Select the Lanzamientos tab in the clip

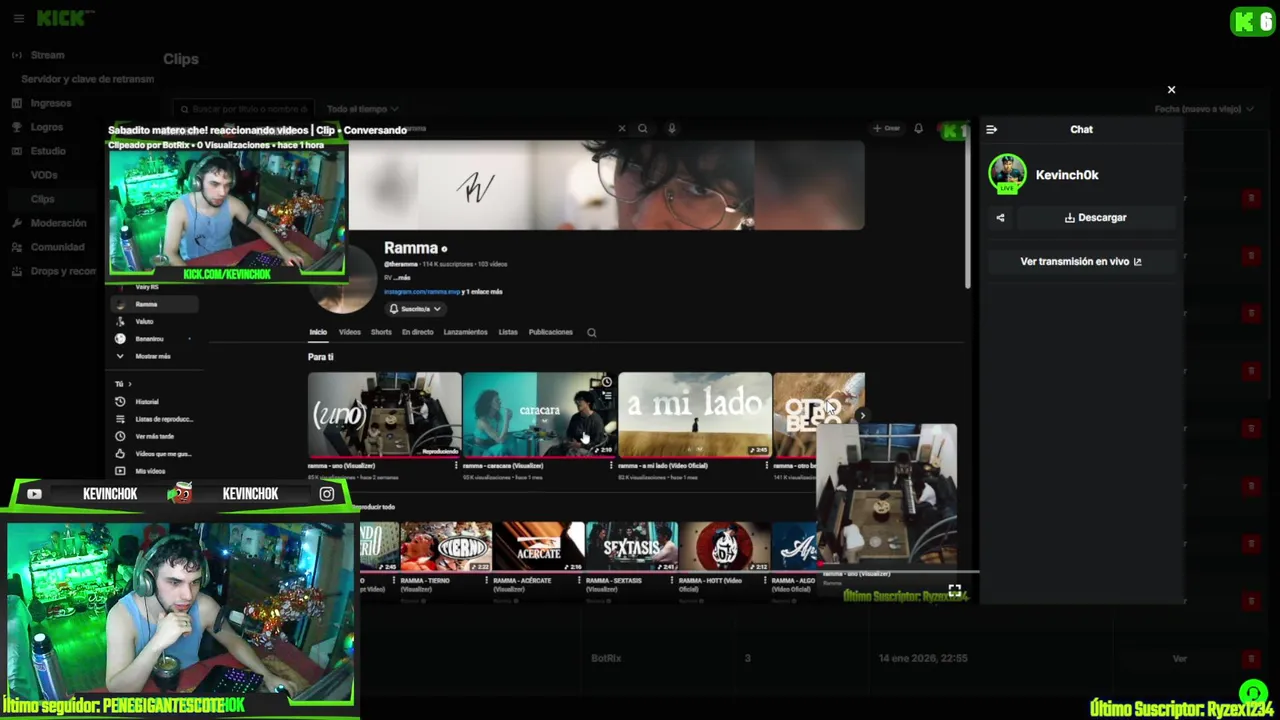466,332
